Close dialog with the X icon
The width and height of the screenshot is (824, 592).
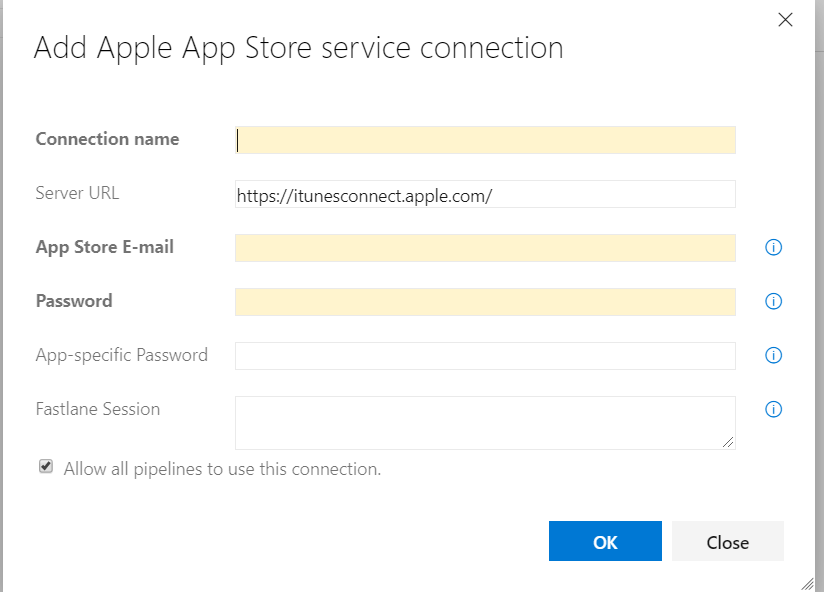[x=785, y=20]
